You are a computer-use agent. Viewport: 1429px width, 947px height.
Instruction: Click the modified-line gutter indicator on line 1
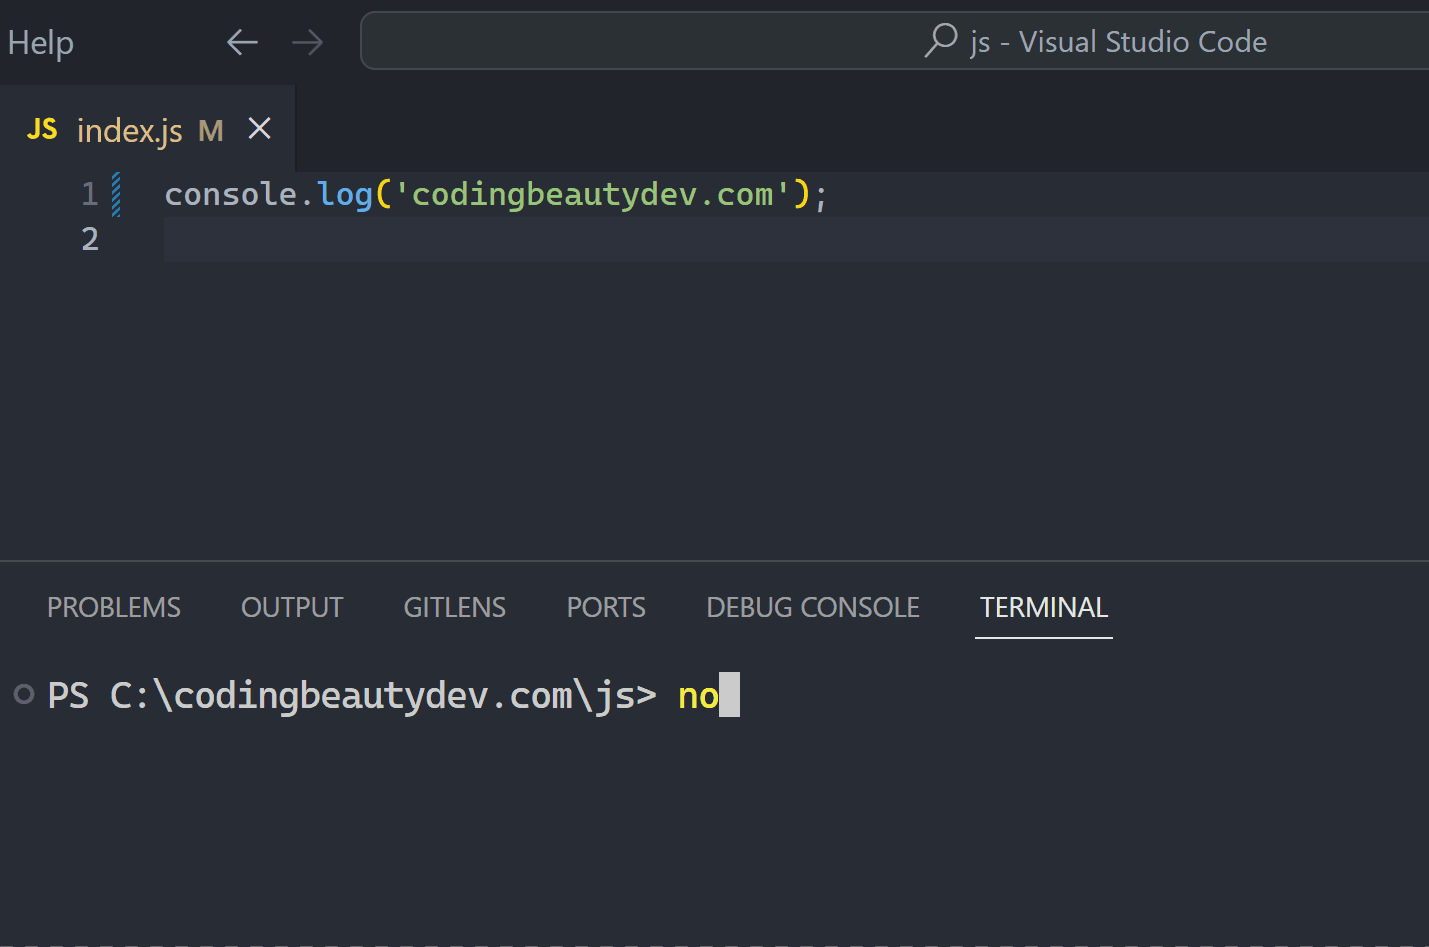click(116, 194)
